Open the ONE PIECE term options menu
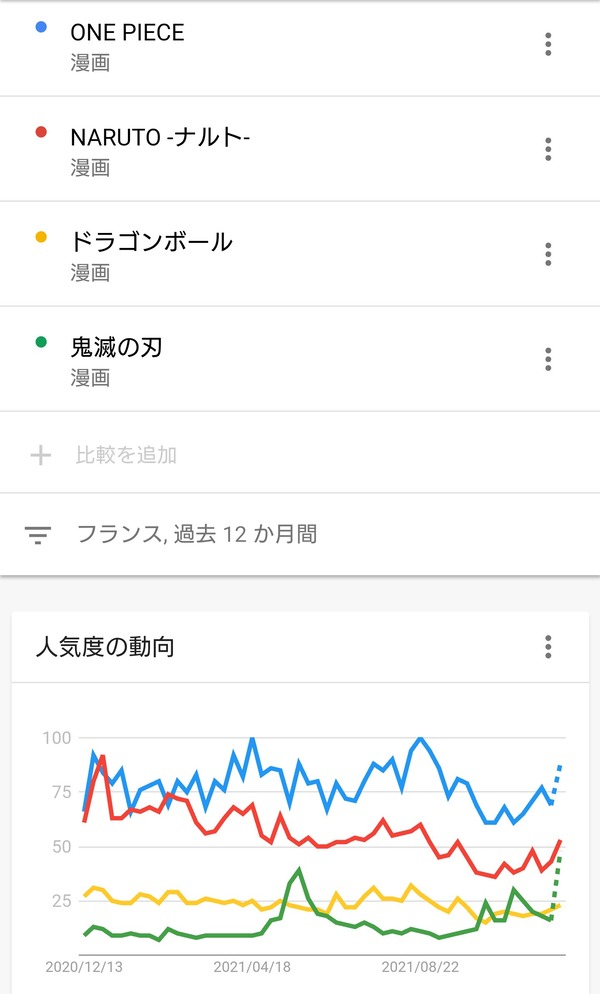 [x=548, y=44]
